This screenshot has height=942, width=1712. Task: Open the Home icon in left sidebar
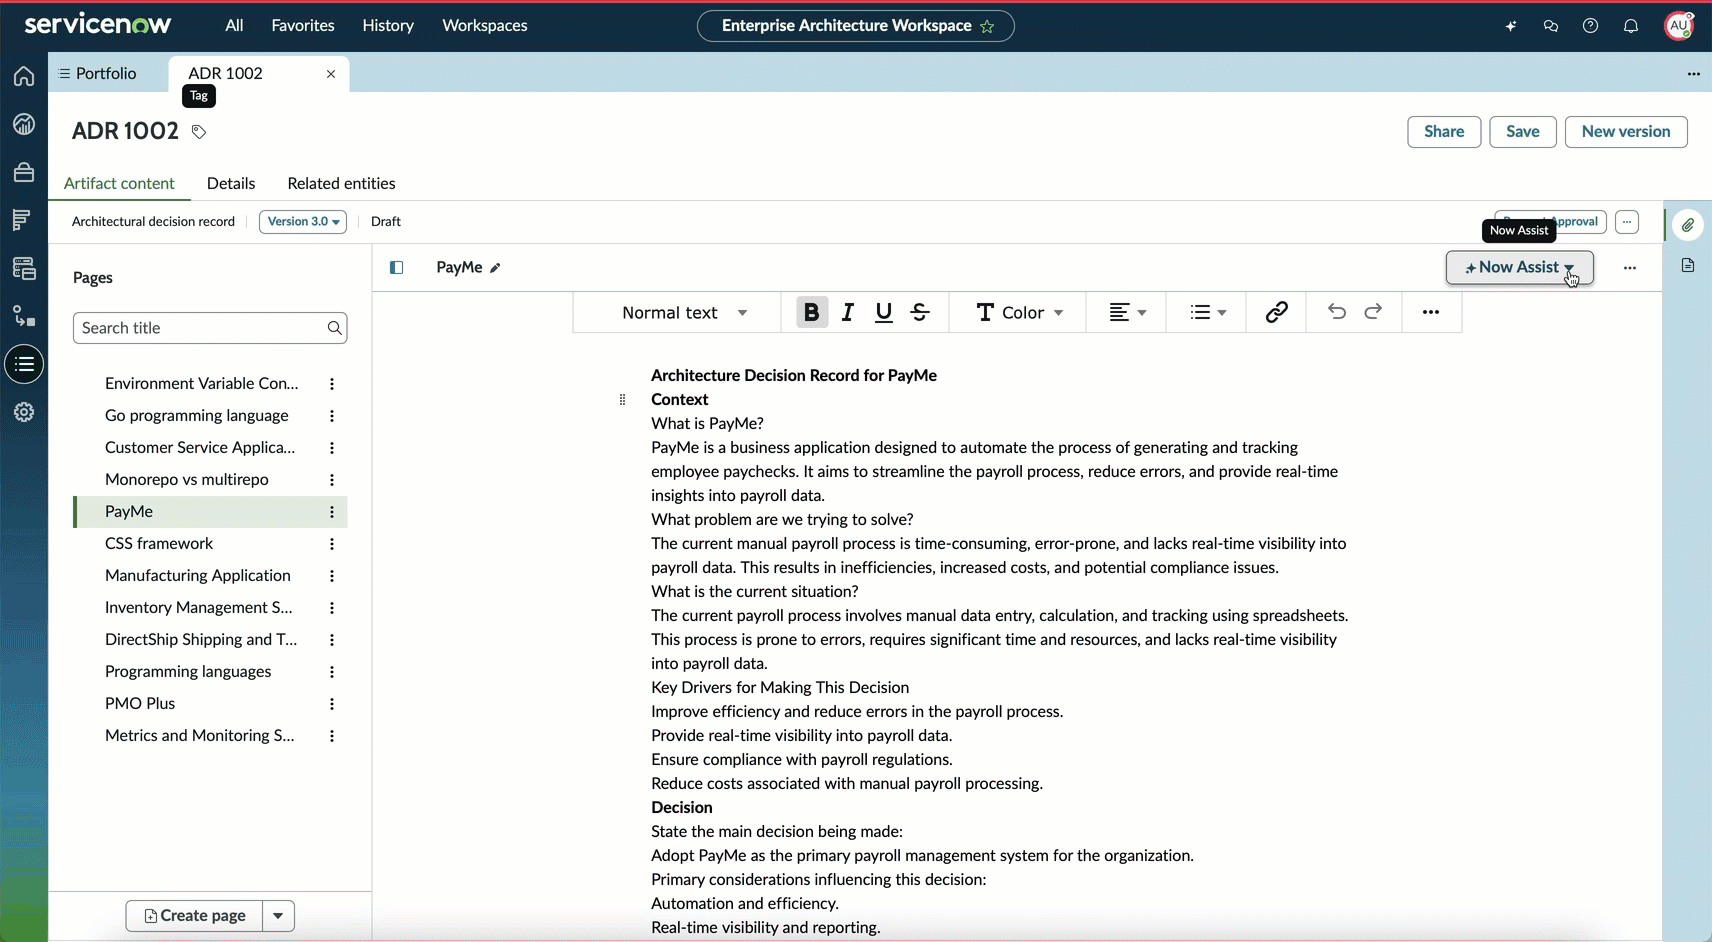tap(24, 76)
